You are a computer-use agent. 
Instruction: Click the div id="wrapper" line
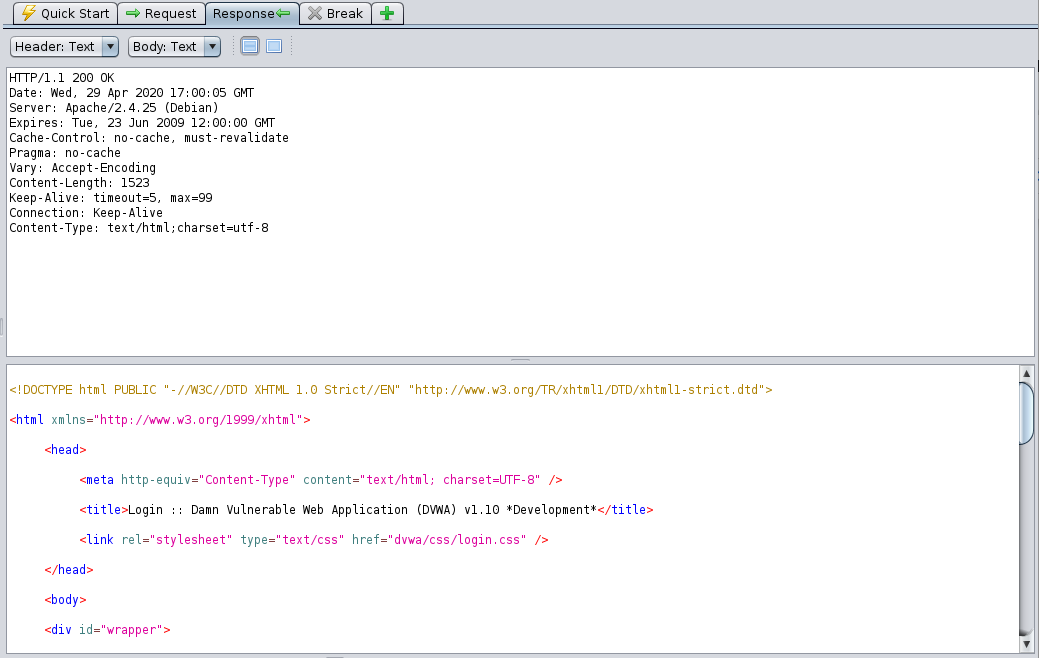pyautogui.click(x=107, y=630)
